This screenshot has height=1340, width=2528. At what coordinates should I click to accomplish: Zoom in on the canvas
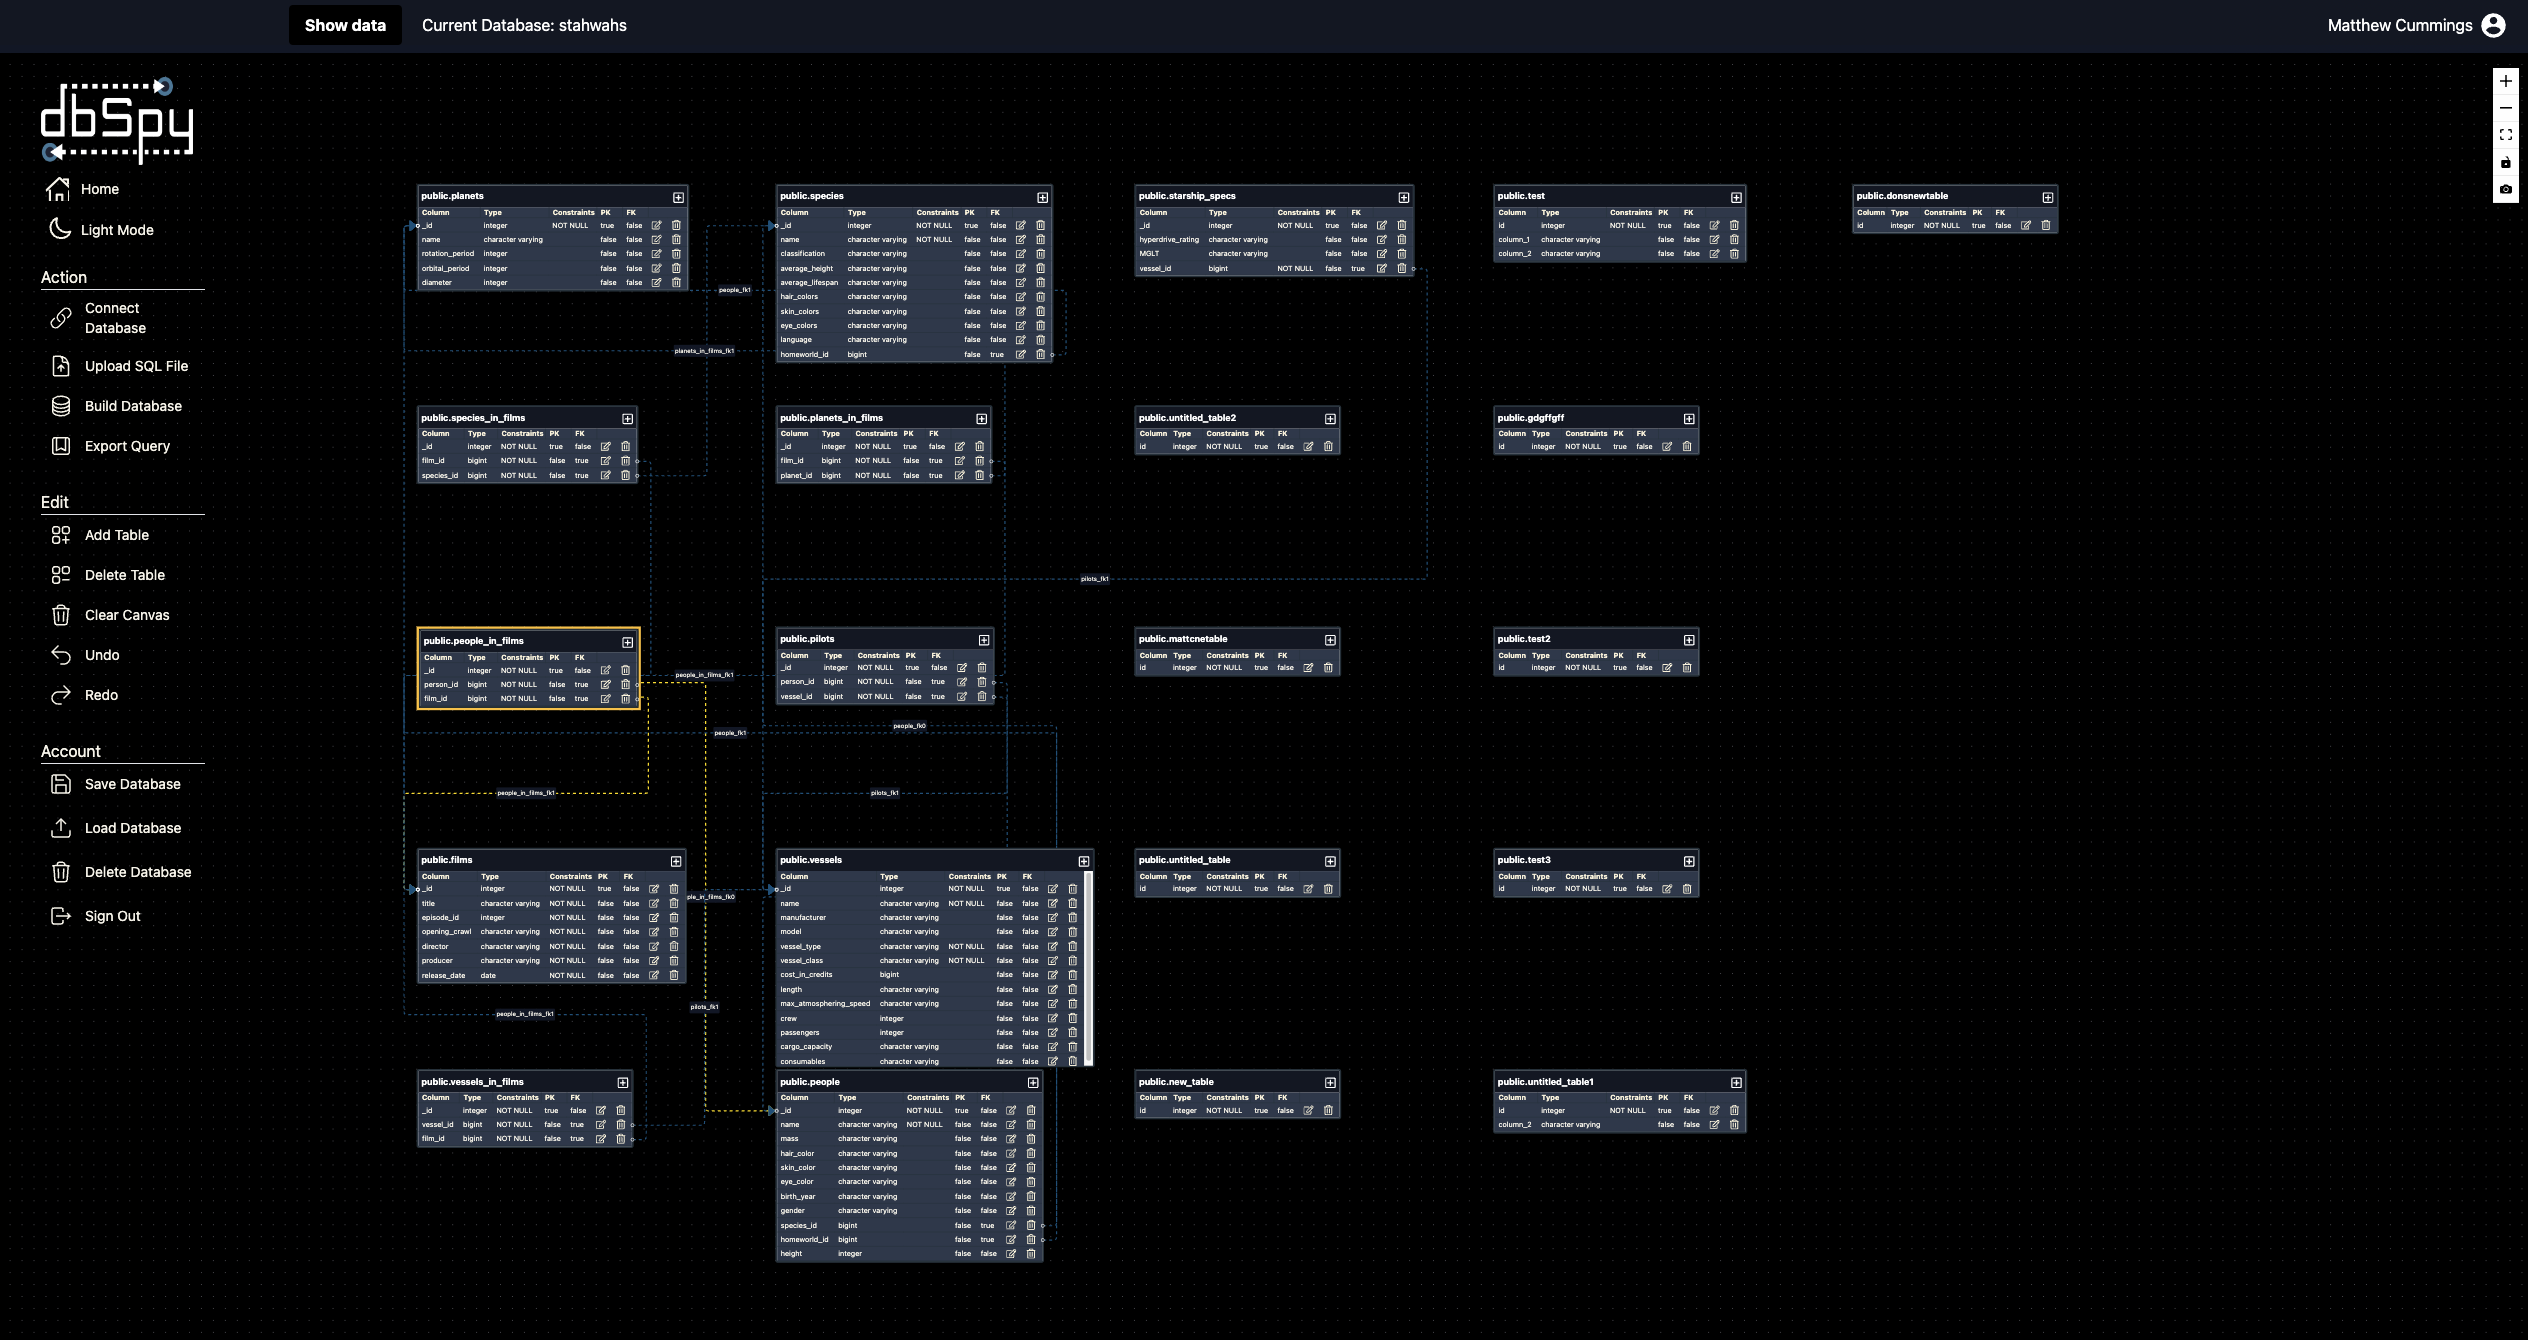2505,81
